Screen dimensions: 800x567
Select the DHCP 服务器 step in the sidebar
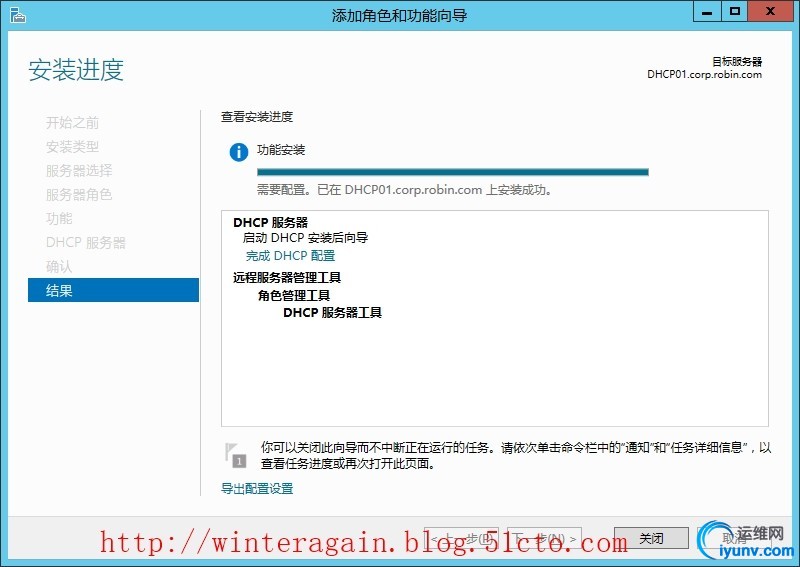point(86,242)
